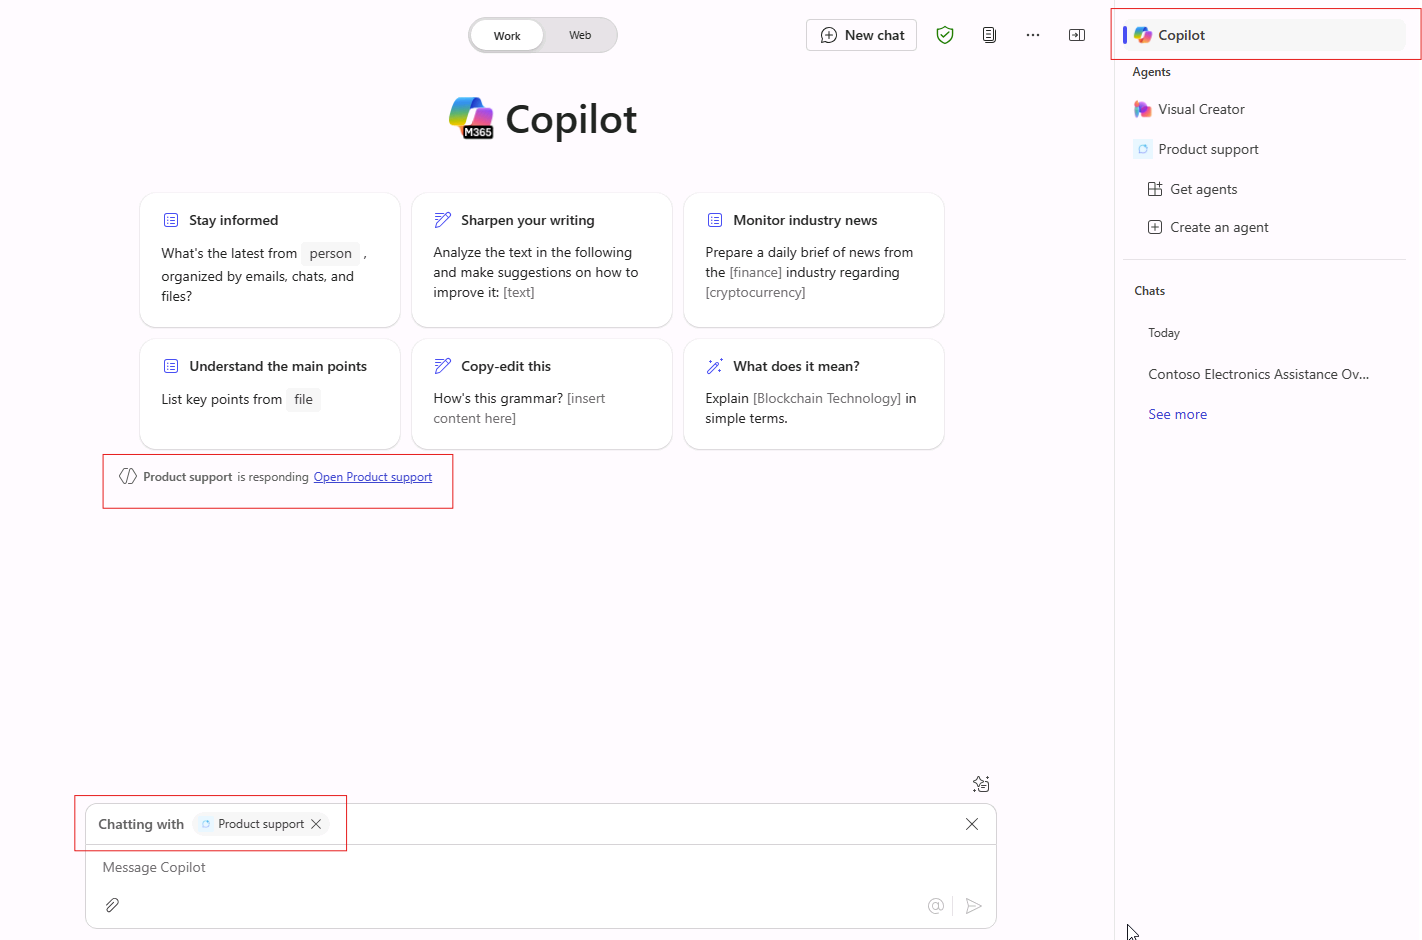Select the Monitor industry news prompt card
The width and height of the screenshot is (1422, 940).
coord(814,260)
